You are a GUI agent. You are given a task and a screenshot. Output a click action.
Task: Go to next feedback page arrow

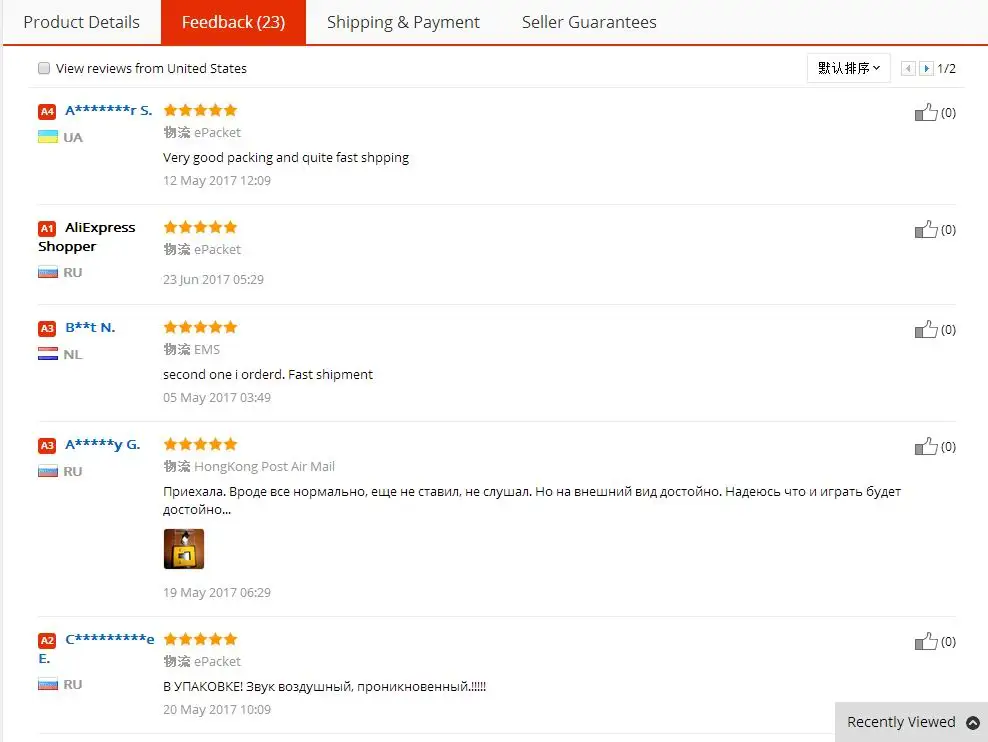point(927,68)
